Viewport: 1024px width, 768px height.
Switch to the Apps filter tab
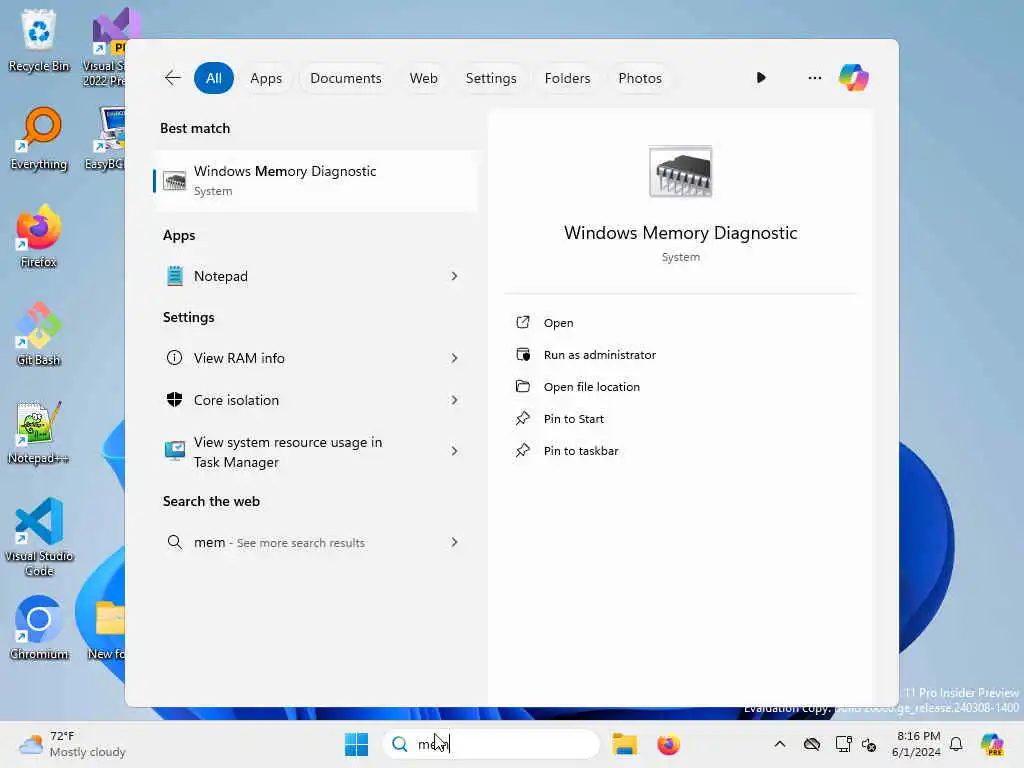tap(266, 78)
